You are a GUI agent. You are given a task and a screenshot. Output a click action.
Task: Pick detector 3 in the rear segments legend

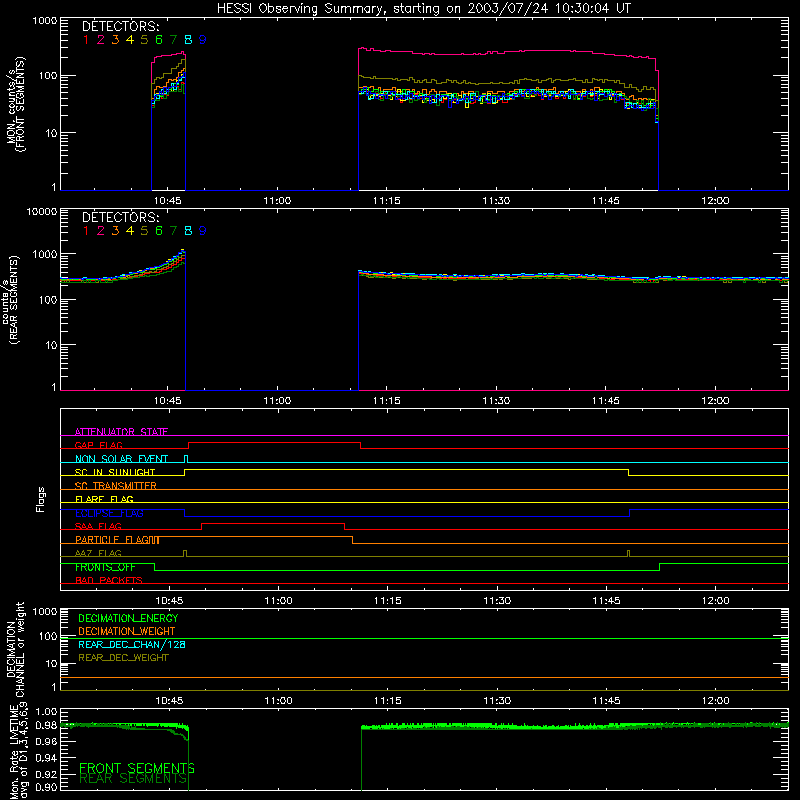(x=115, y=231)
